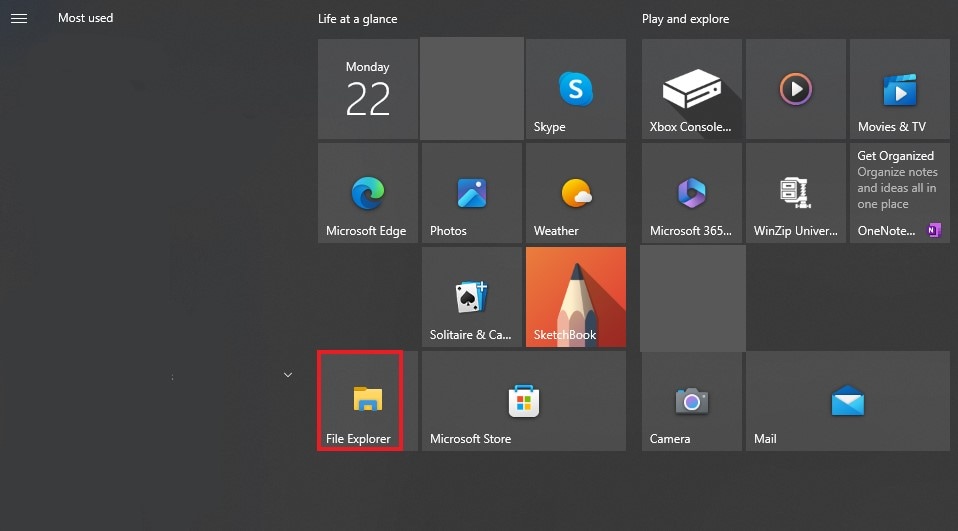Launch the Skype tile
This screenshot has height=531, width=958.
tap(576, 89)
